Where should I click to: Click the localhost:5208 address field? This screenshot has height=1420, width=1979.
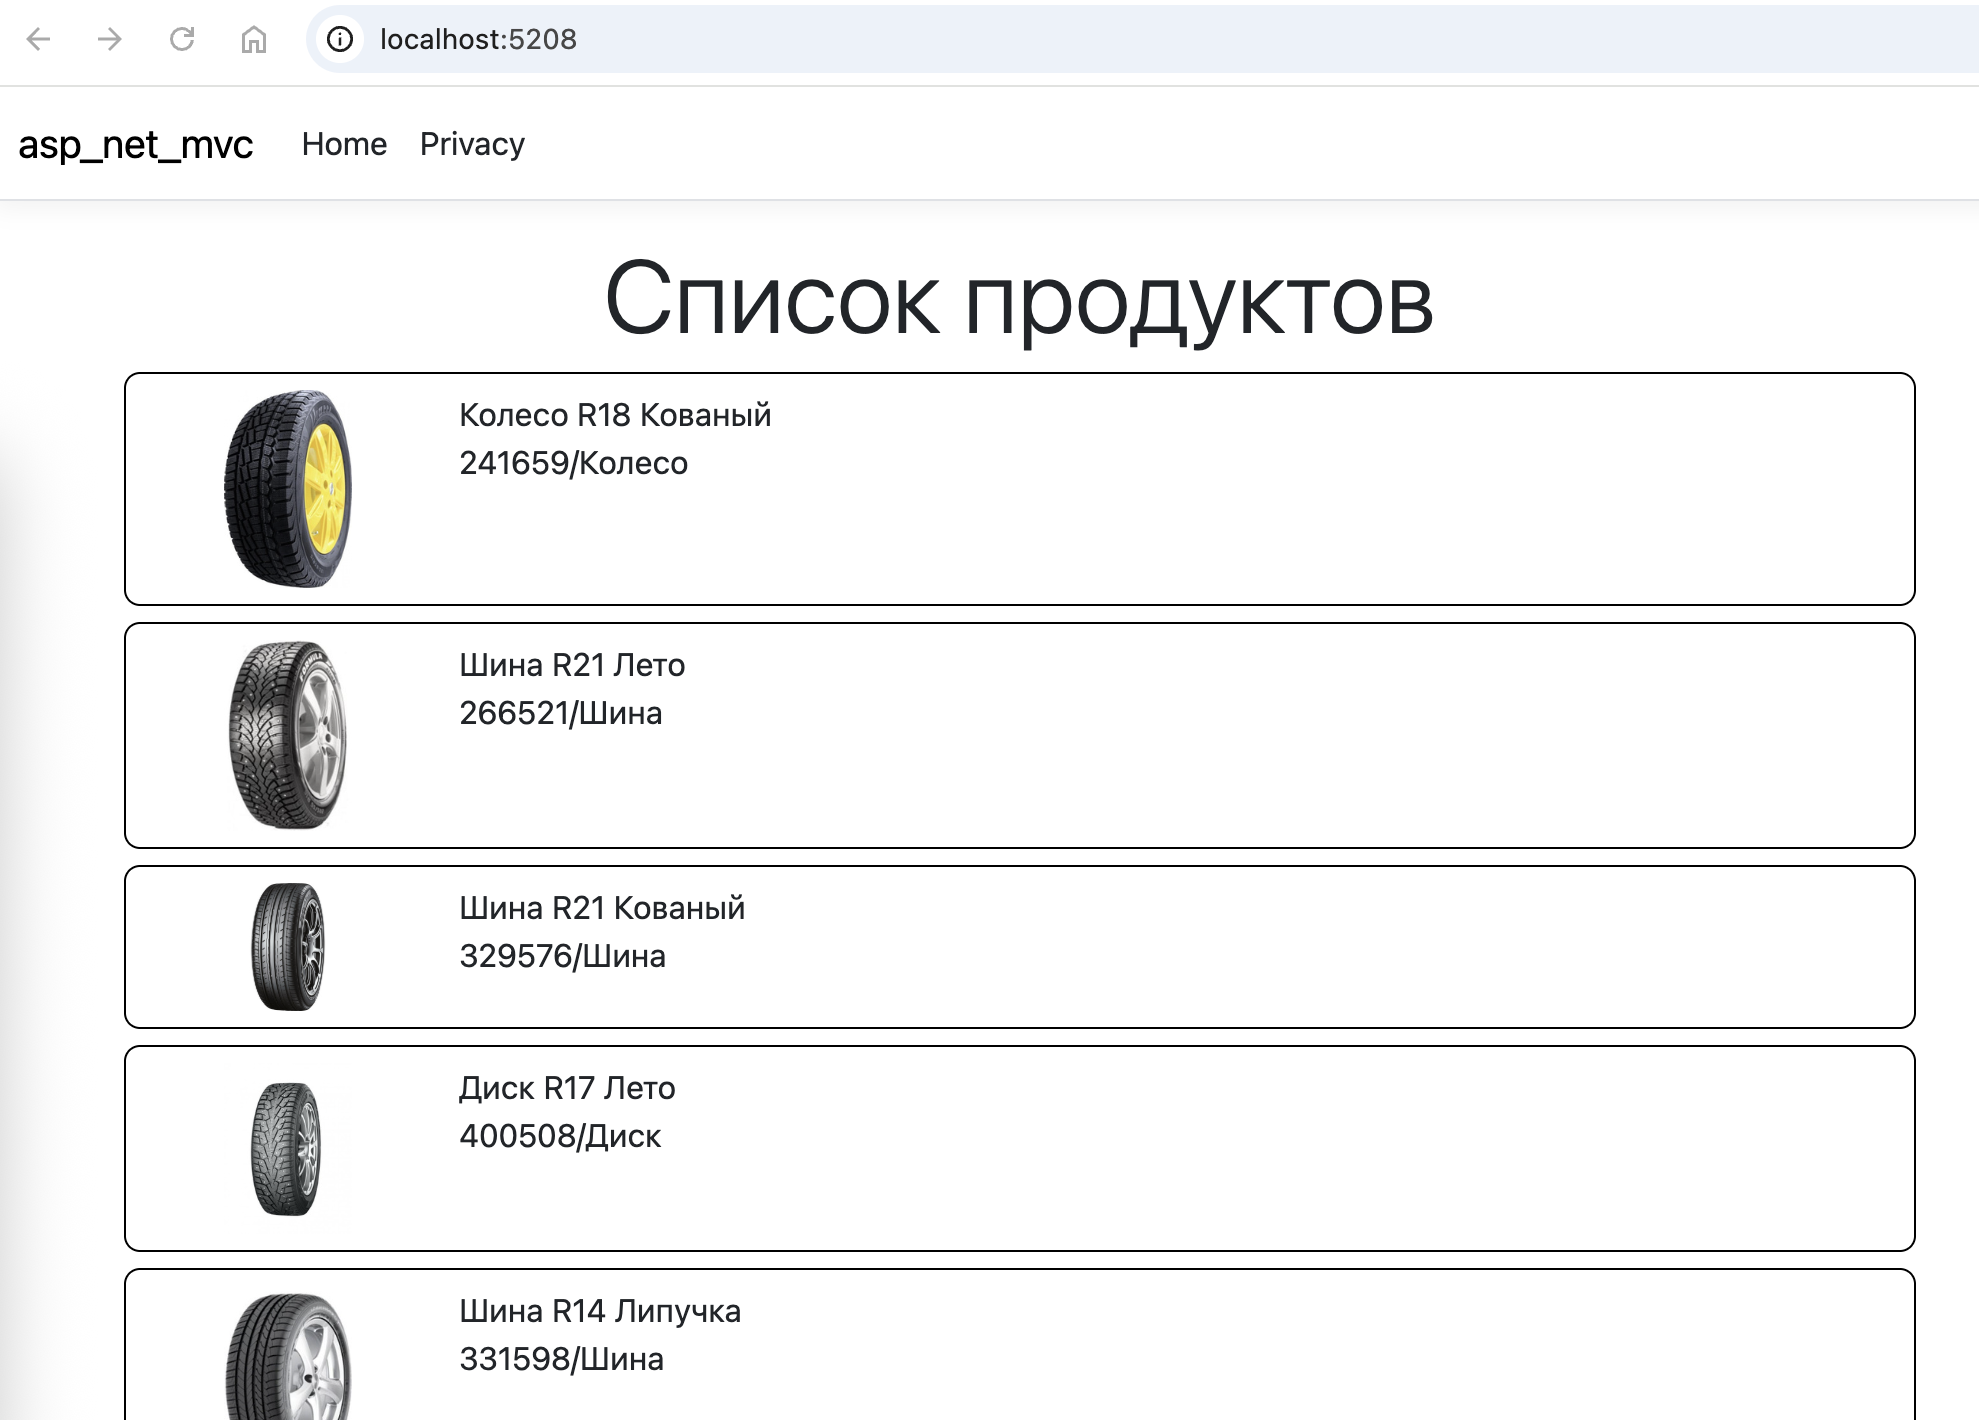(x=478, y=39)
